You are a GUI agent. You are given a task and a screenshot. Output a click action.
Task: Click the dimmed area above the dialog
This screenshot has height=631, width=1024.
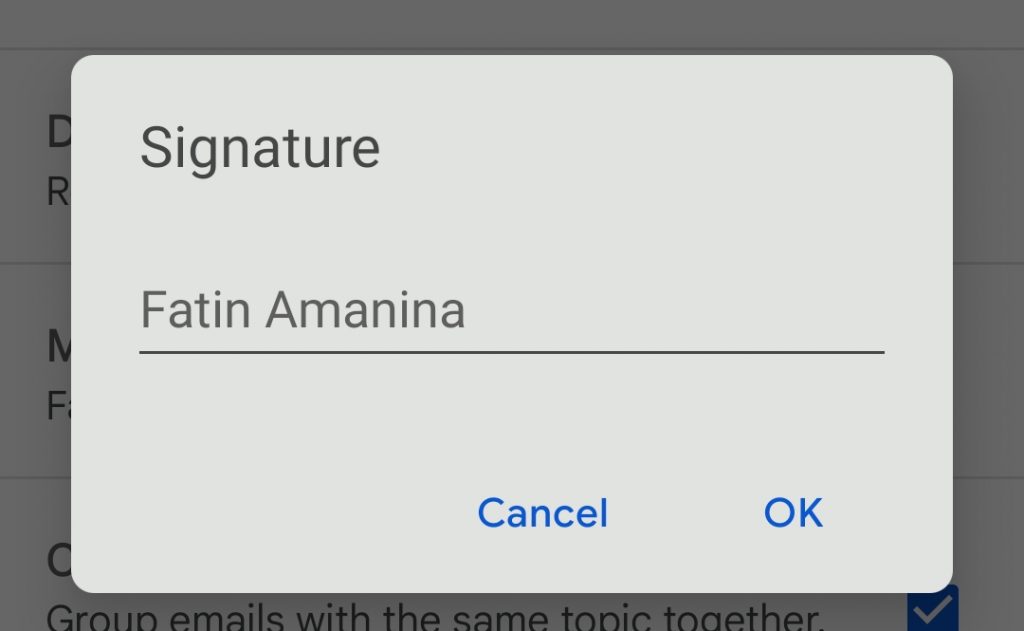click(511, 26)
